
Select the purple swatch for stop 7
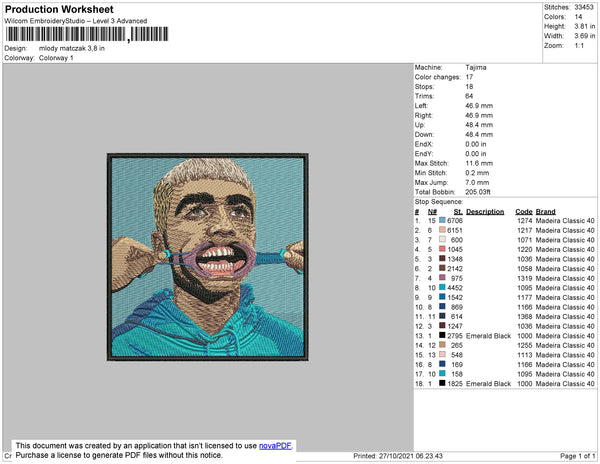[x=442, y=278]
